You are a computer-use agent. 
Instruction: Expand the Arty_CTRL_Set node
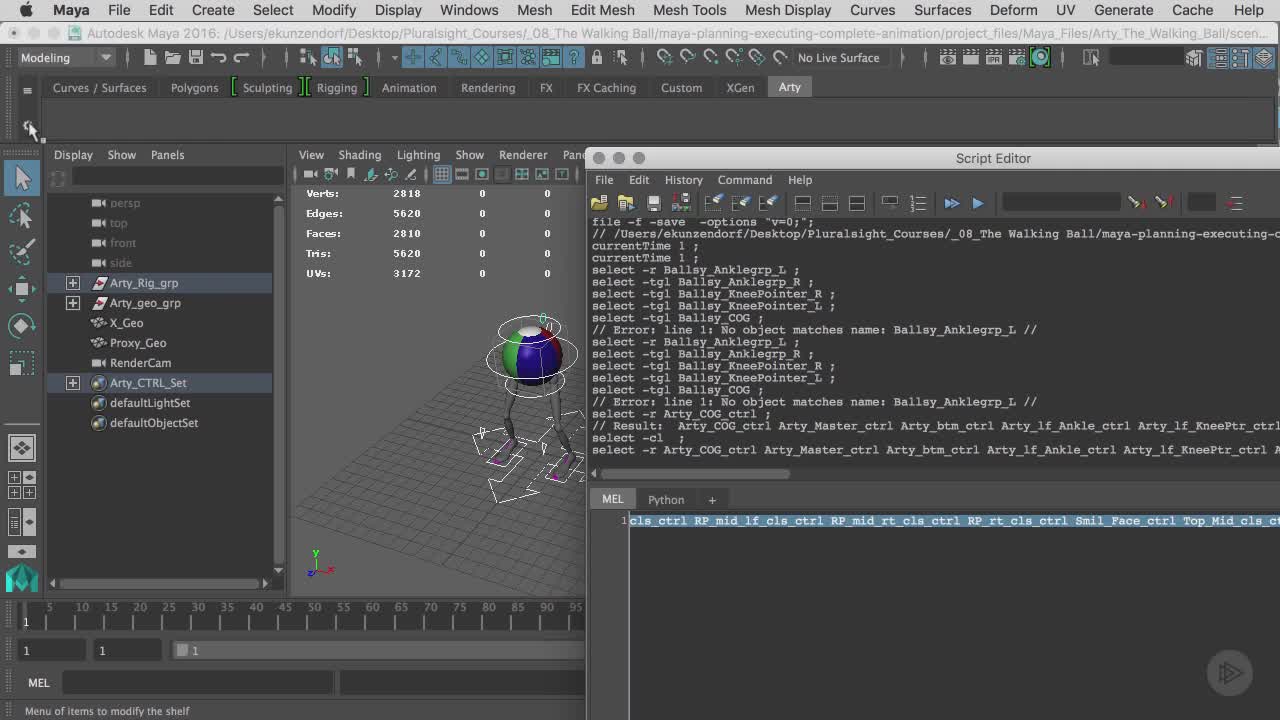(73, 383)
